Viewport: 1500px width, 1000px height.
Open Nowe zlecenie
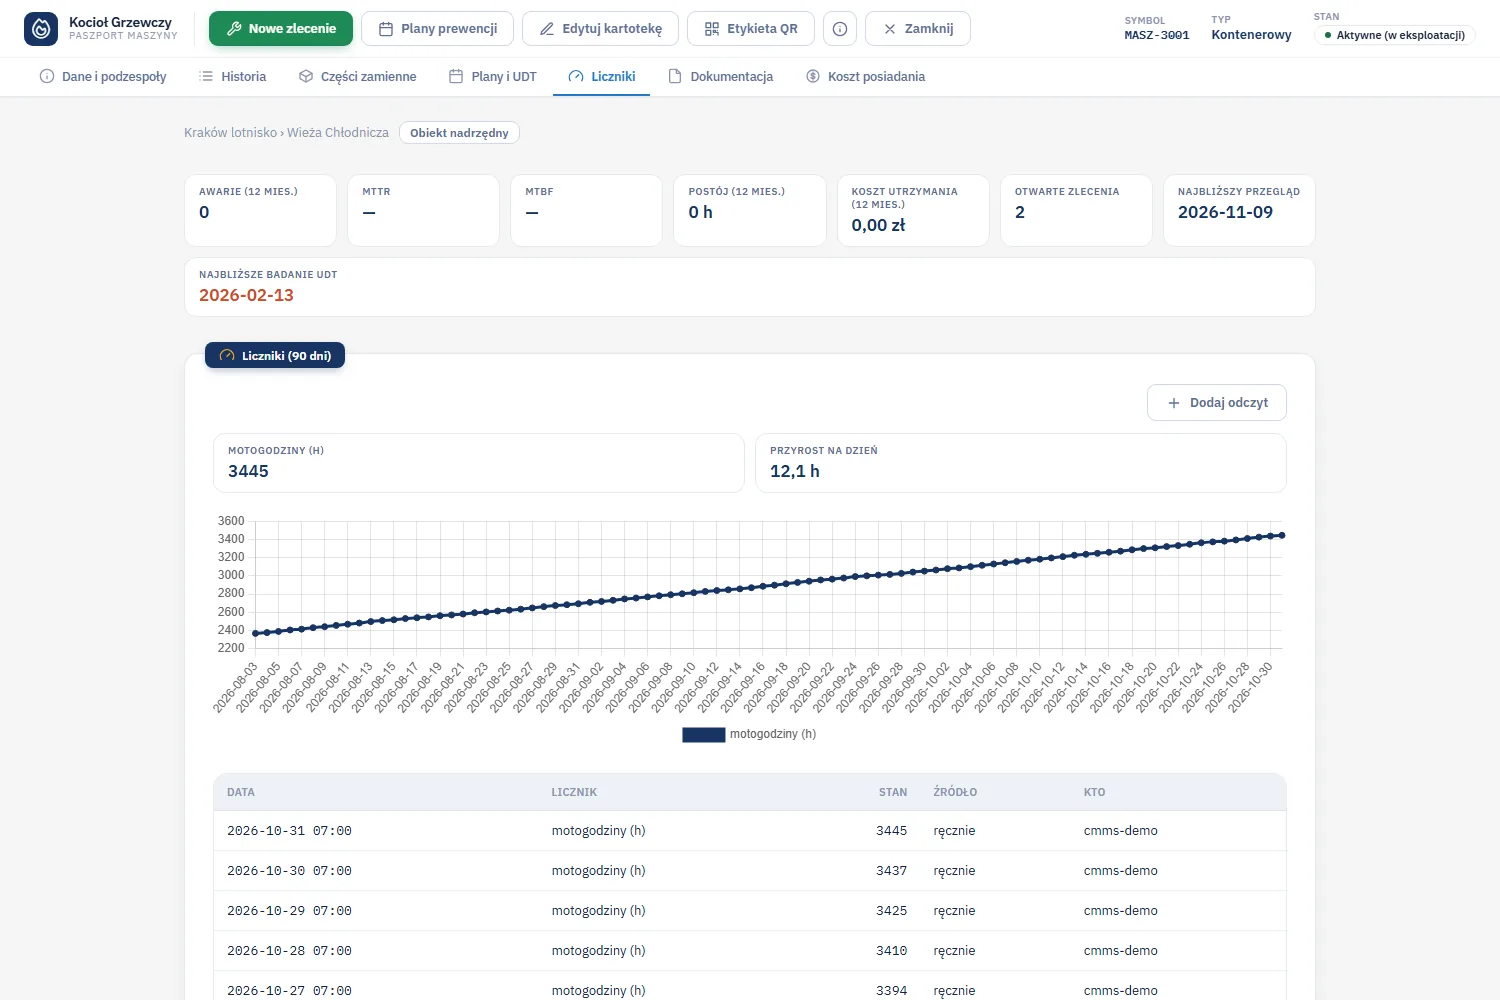tap(281, 29)
